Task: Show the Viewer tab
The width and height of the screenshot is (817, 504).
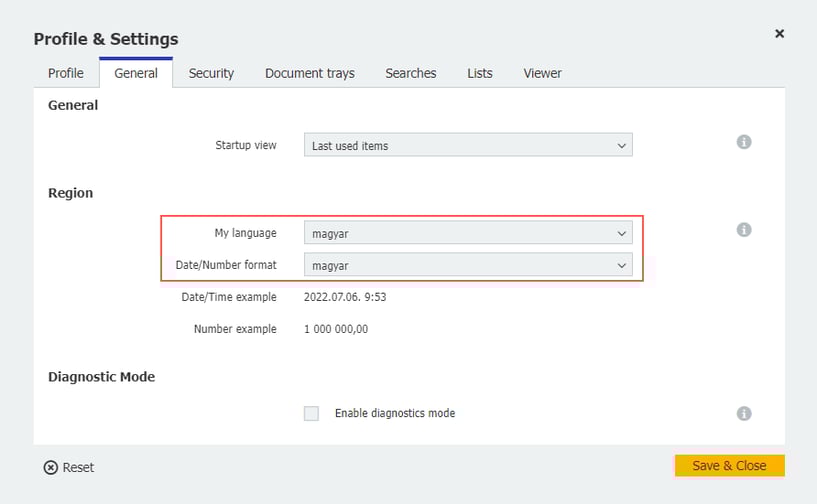Action: point(542,73)
